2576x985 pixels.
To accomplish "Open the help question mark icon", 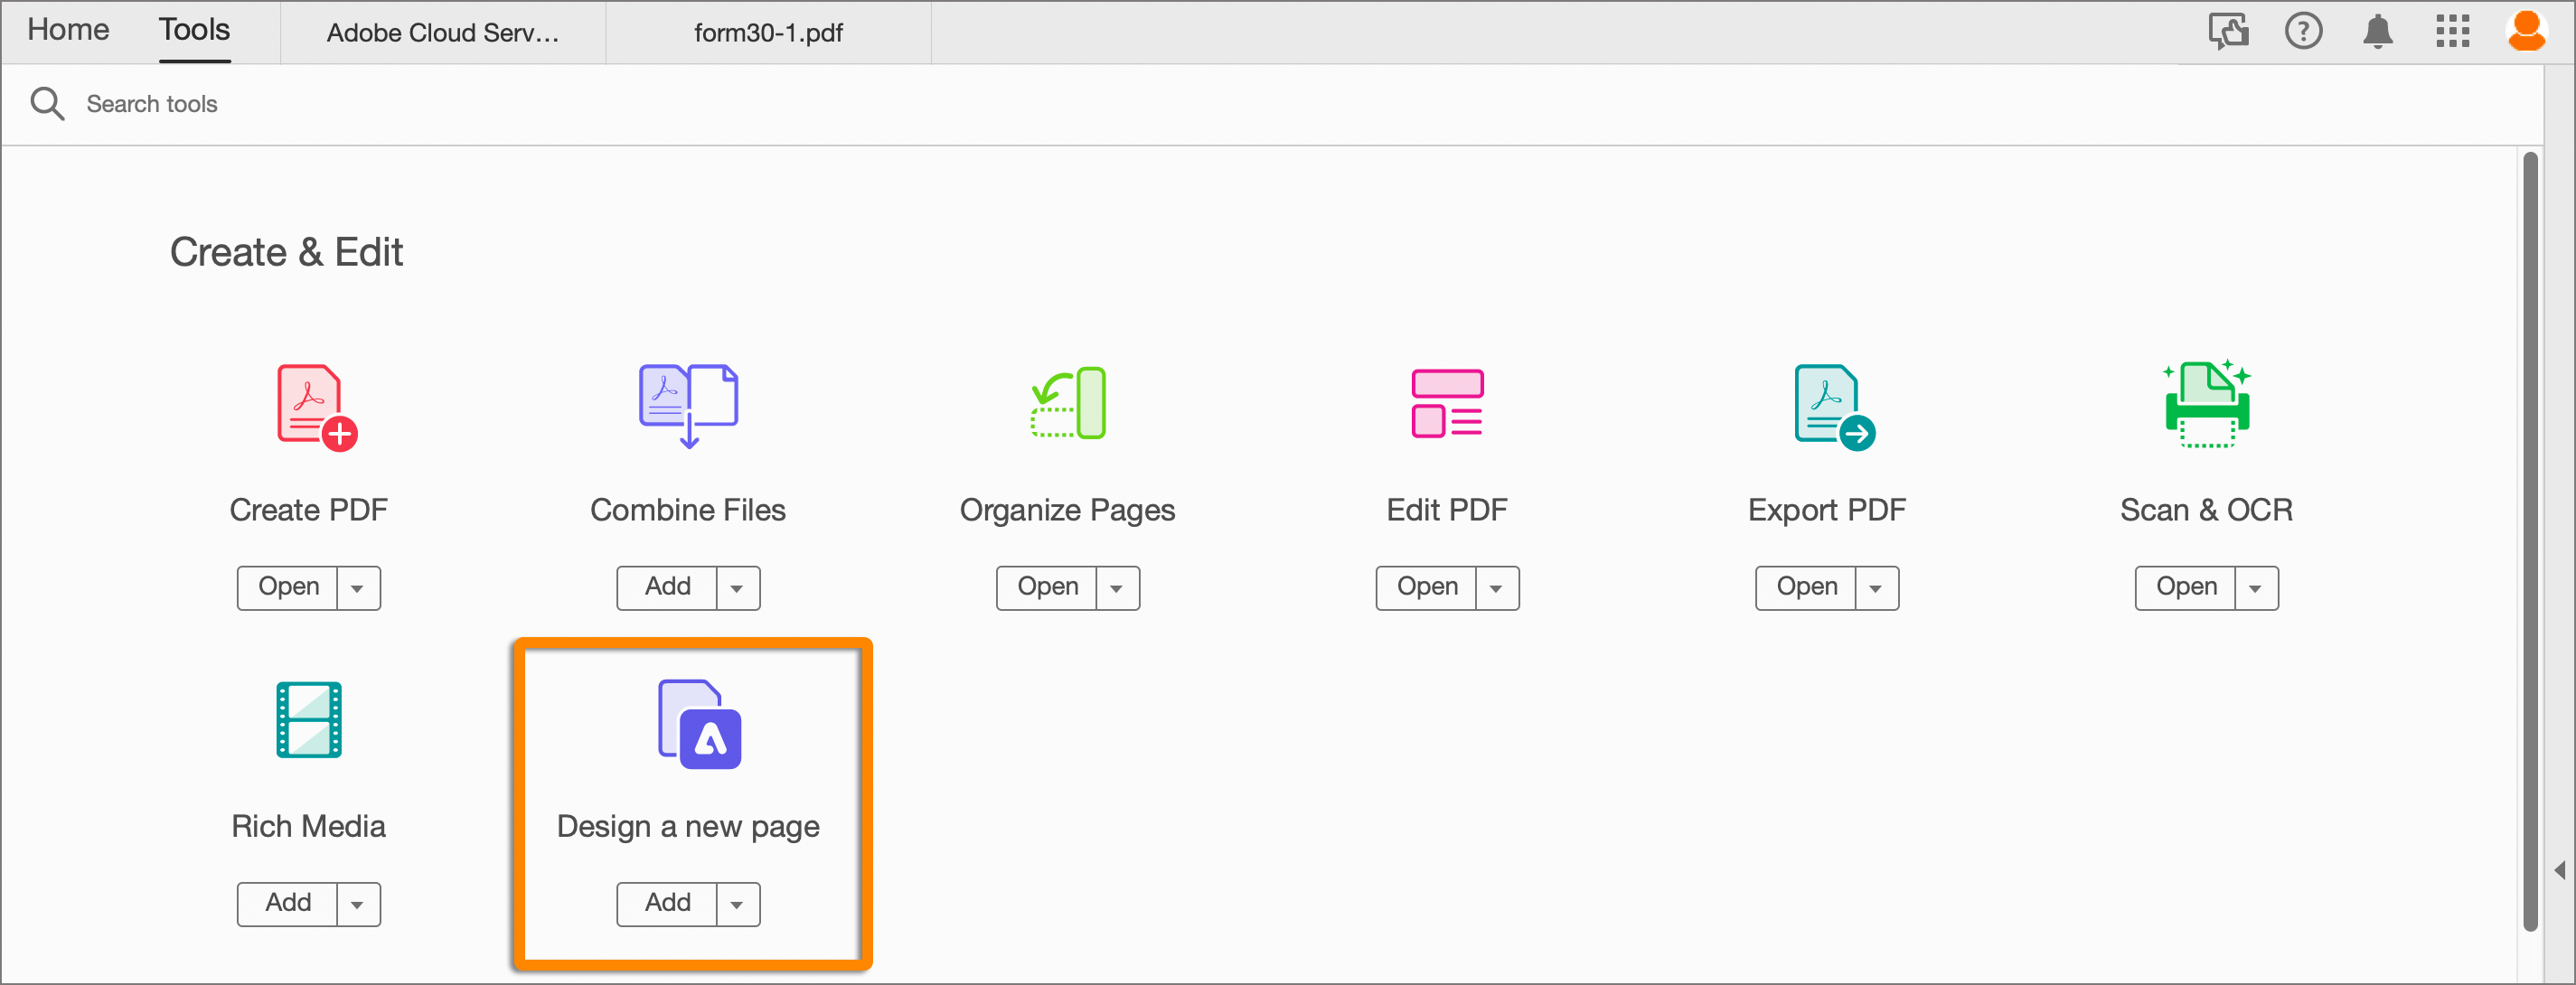I will tap(2302, 32).
